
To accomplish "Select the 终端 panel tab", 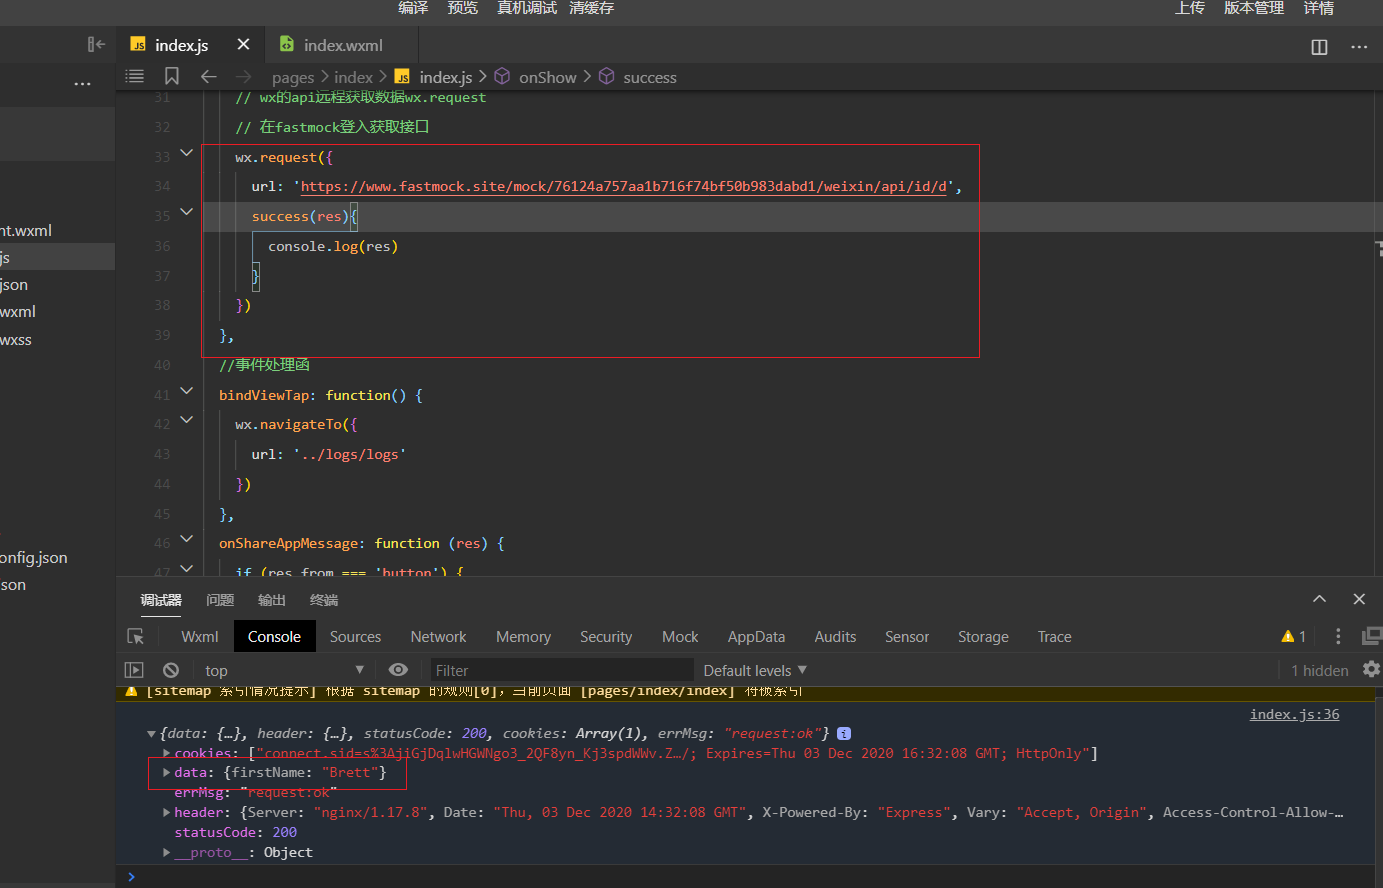I will (324, 600).
